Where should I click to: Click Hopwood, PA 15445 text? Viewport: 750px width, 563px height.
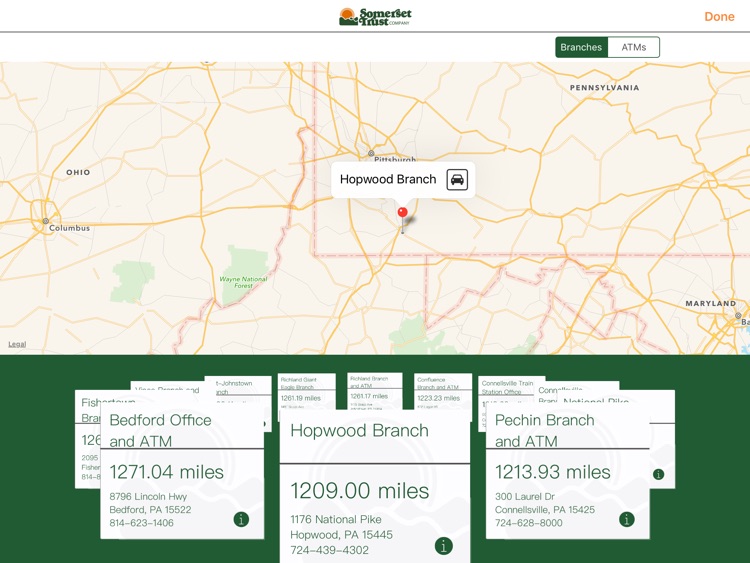click(x=342, y=535)
